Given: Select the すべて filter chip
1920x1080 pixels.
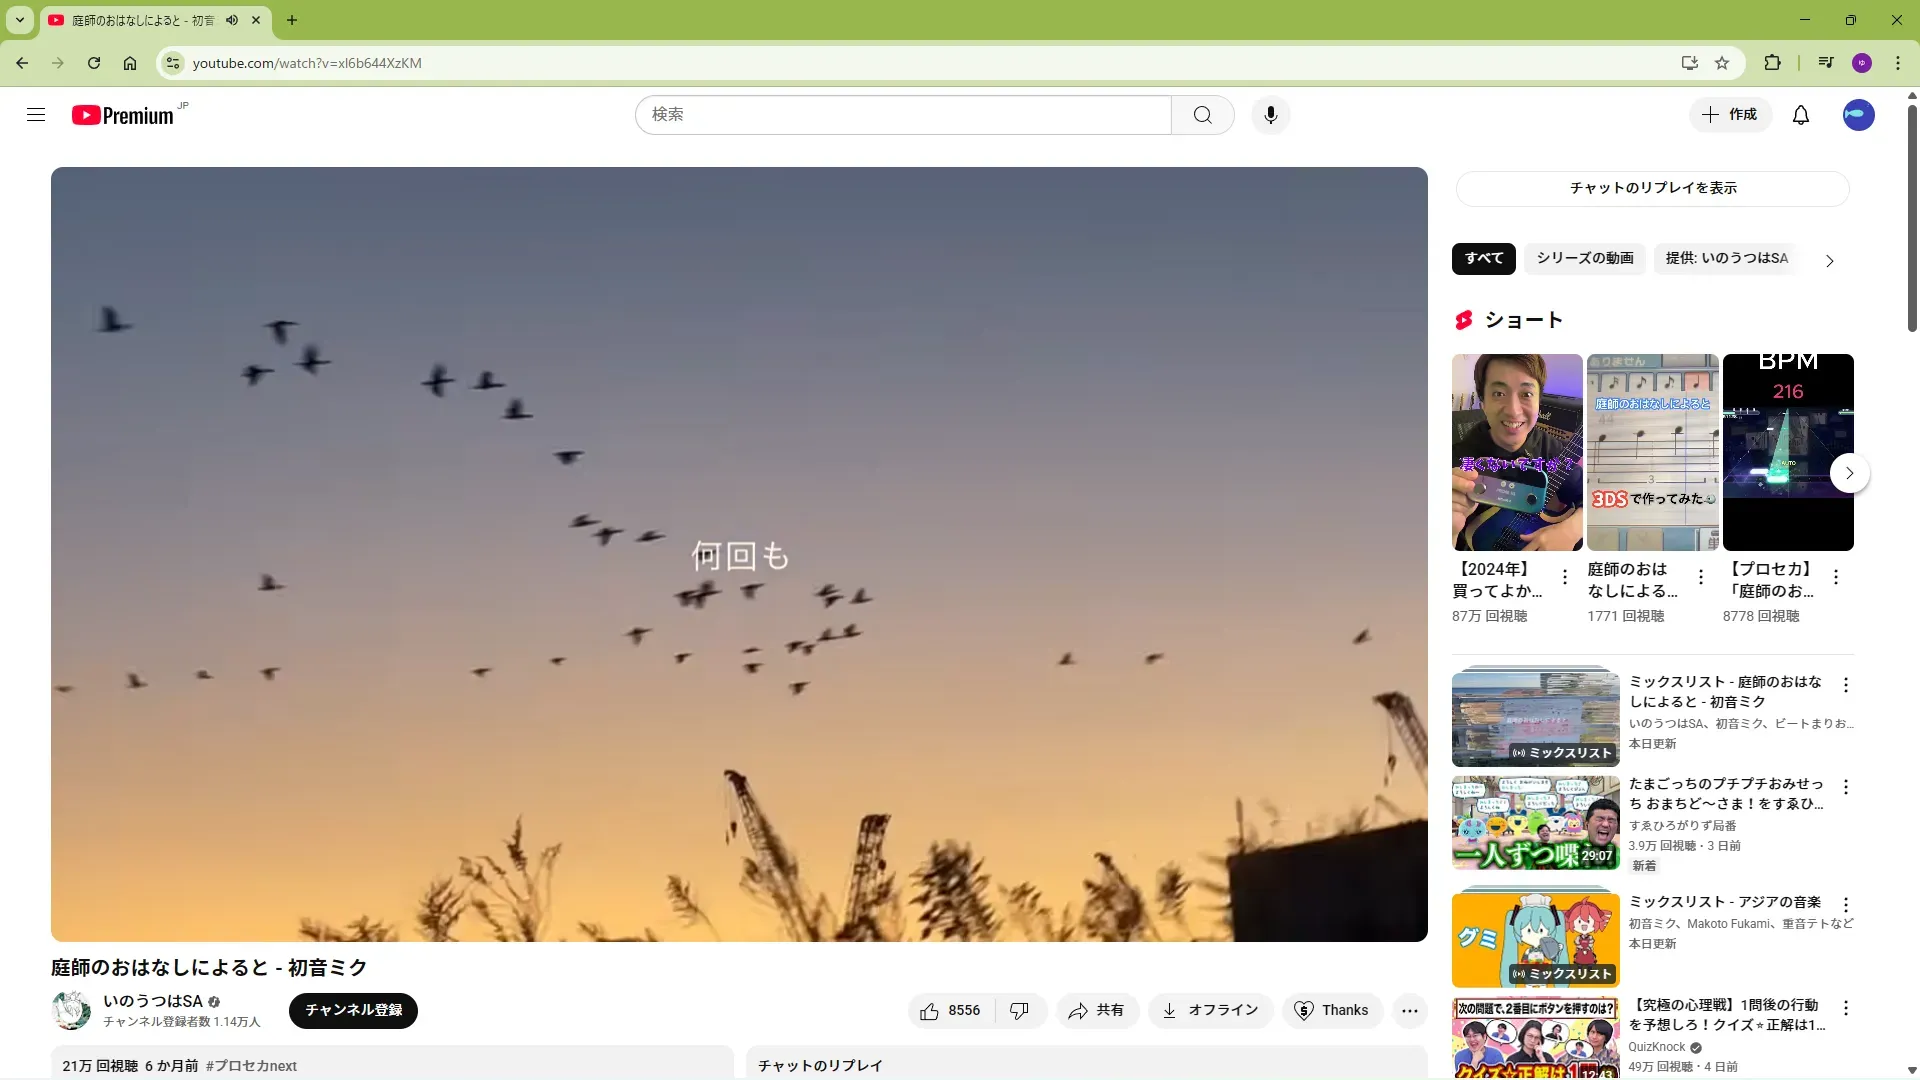Looking at the screenshot, I should [x=1483, y=258].
